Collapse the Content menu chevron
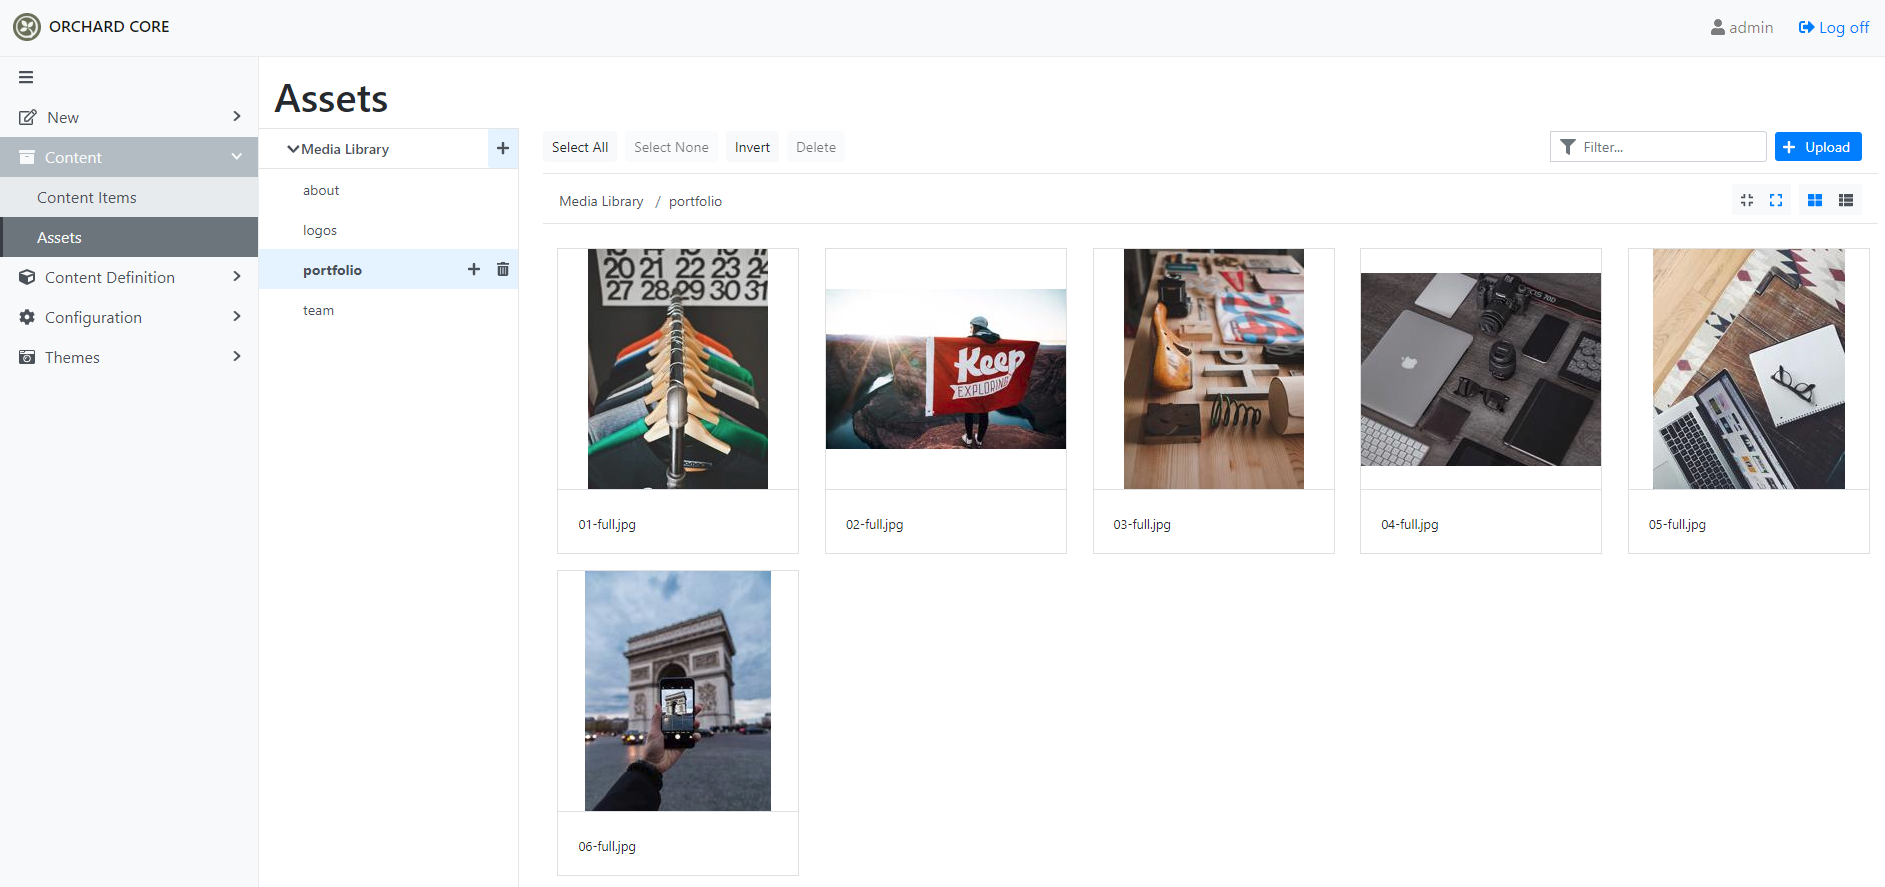 (237, 156)
